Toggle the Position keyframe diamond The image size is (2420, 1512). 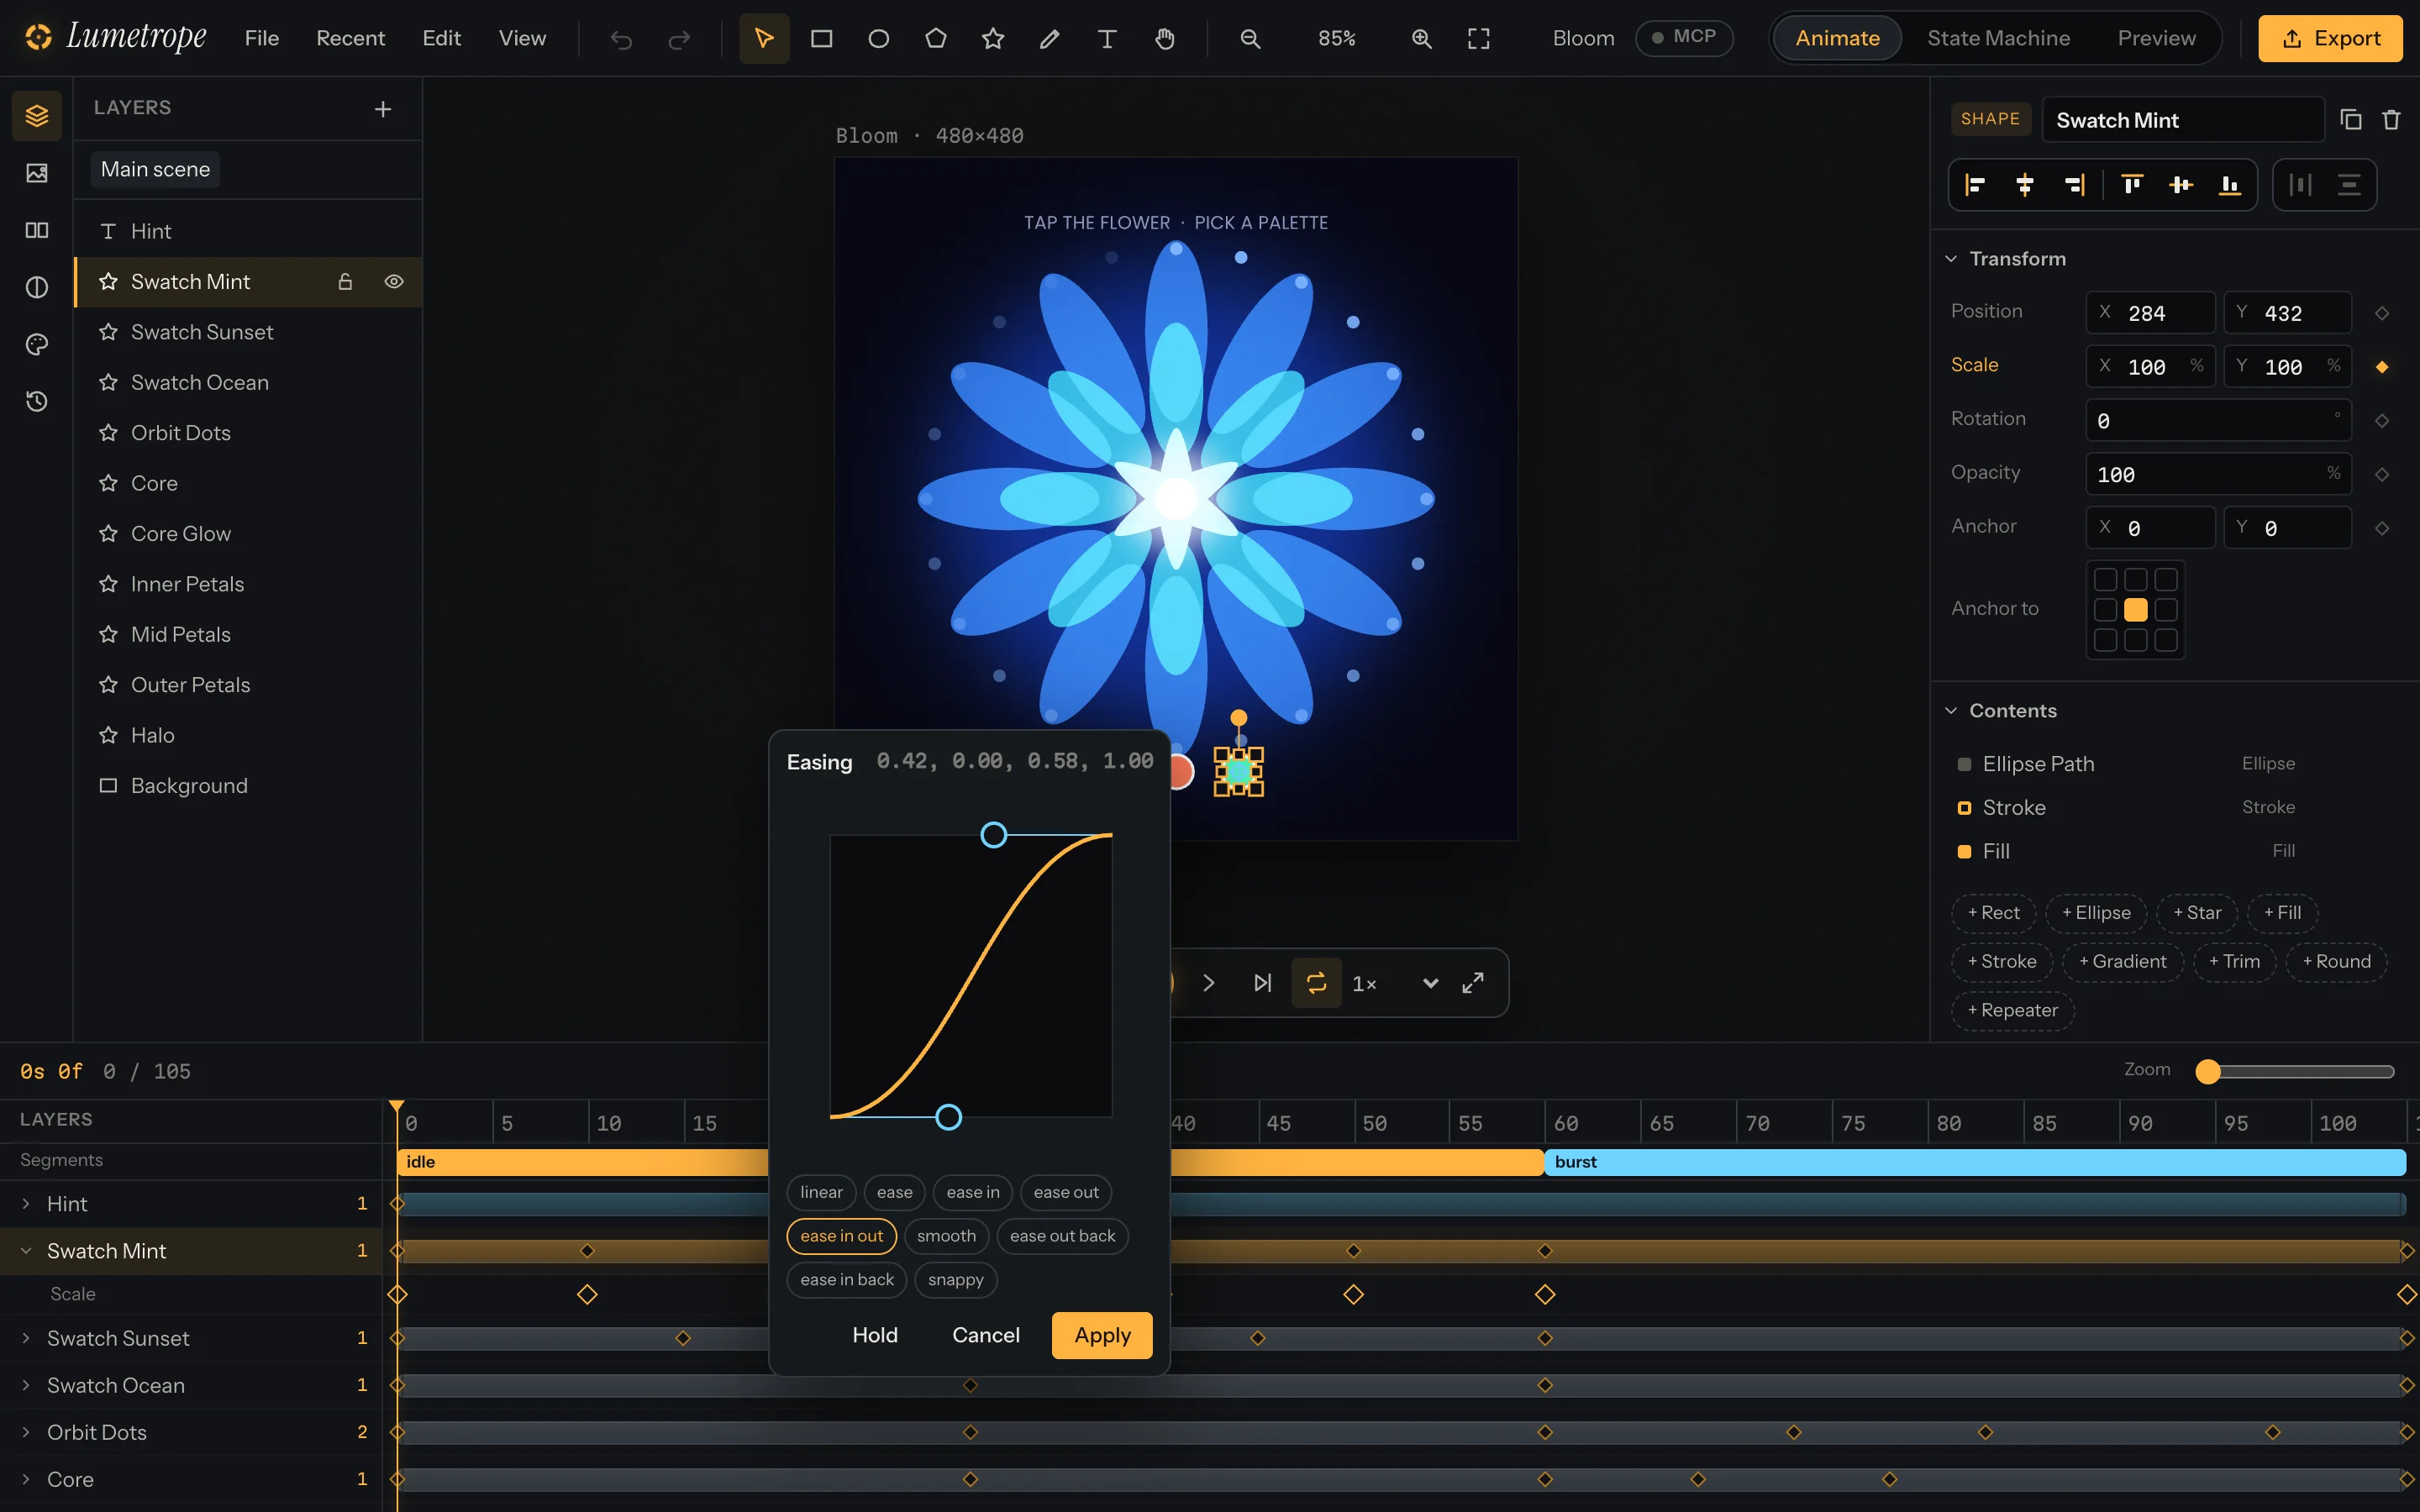2382,312
